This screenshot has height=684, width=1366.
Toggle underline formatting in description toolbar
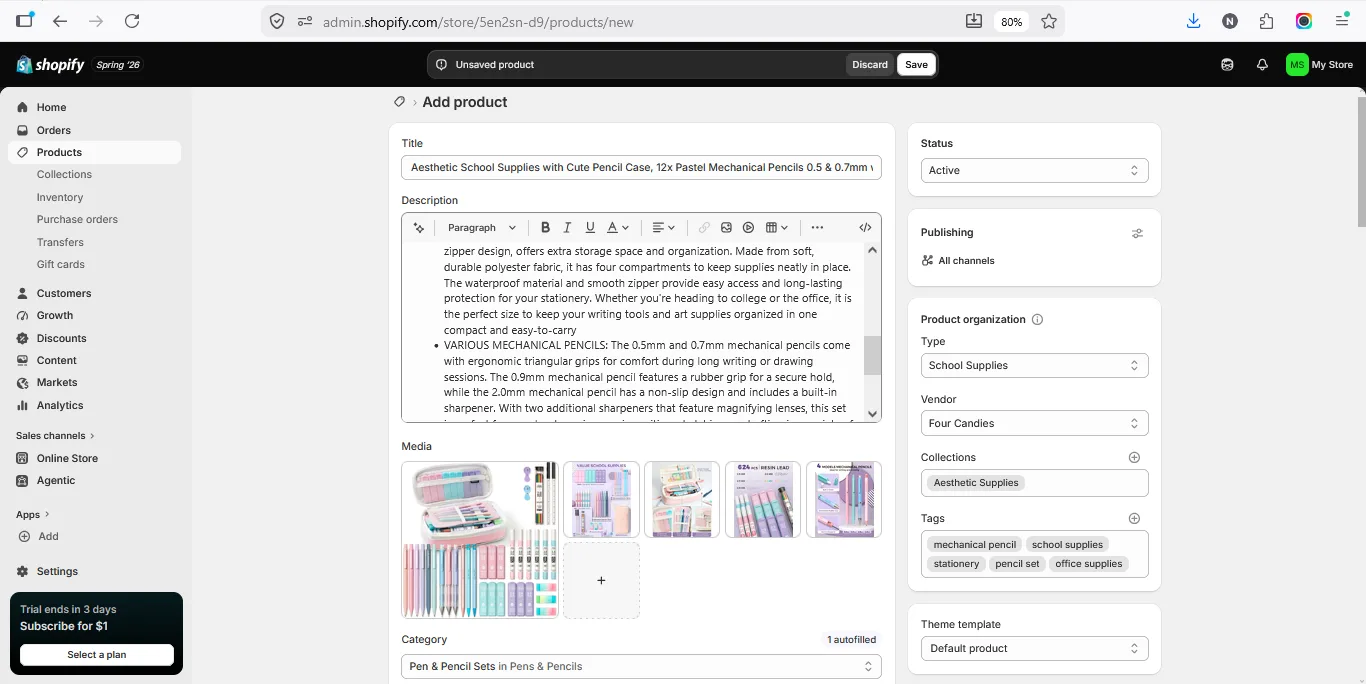[590, 228]
